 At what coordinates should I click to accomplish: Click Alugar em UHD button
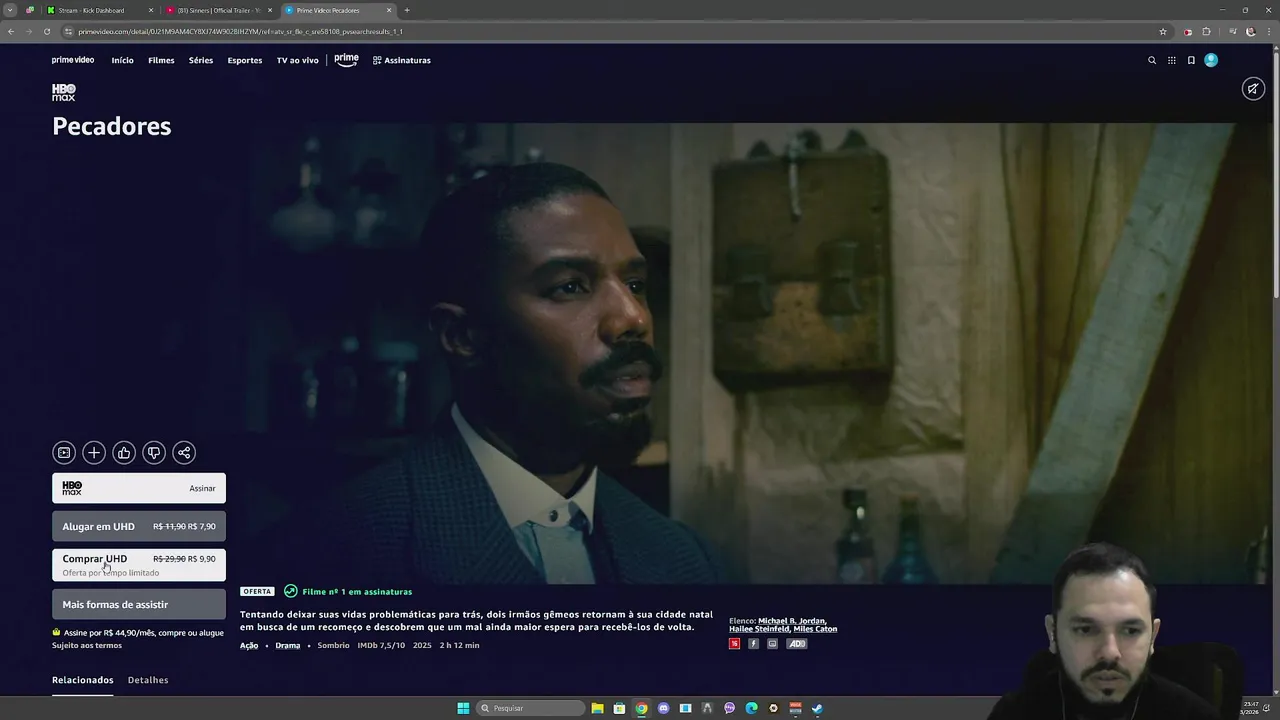pos(139,526)
